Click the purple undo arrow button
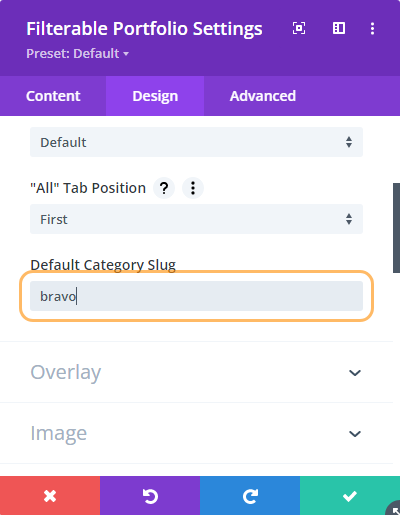400x515 pixels. tap(150, 496)
